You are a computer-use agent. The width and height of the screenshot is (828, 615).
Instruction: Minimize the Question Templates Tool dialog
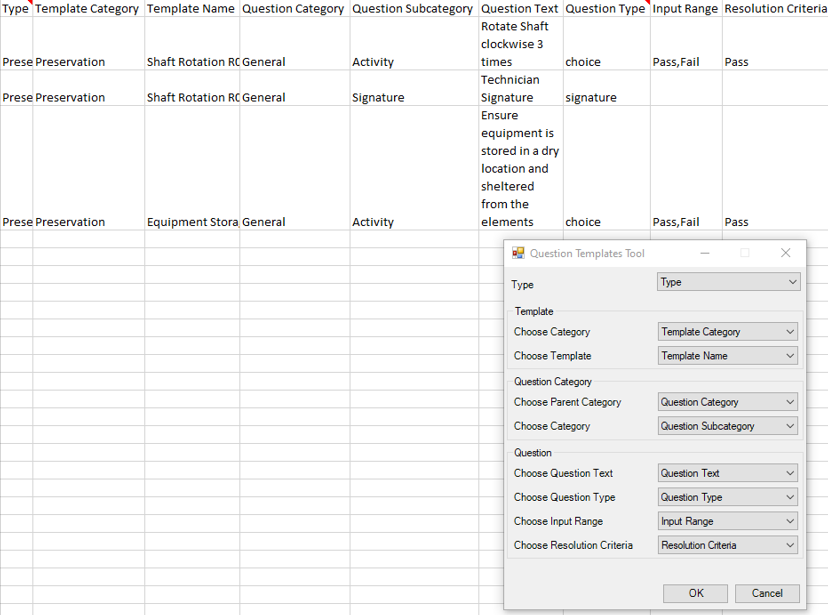[x=704, y=253]
